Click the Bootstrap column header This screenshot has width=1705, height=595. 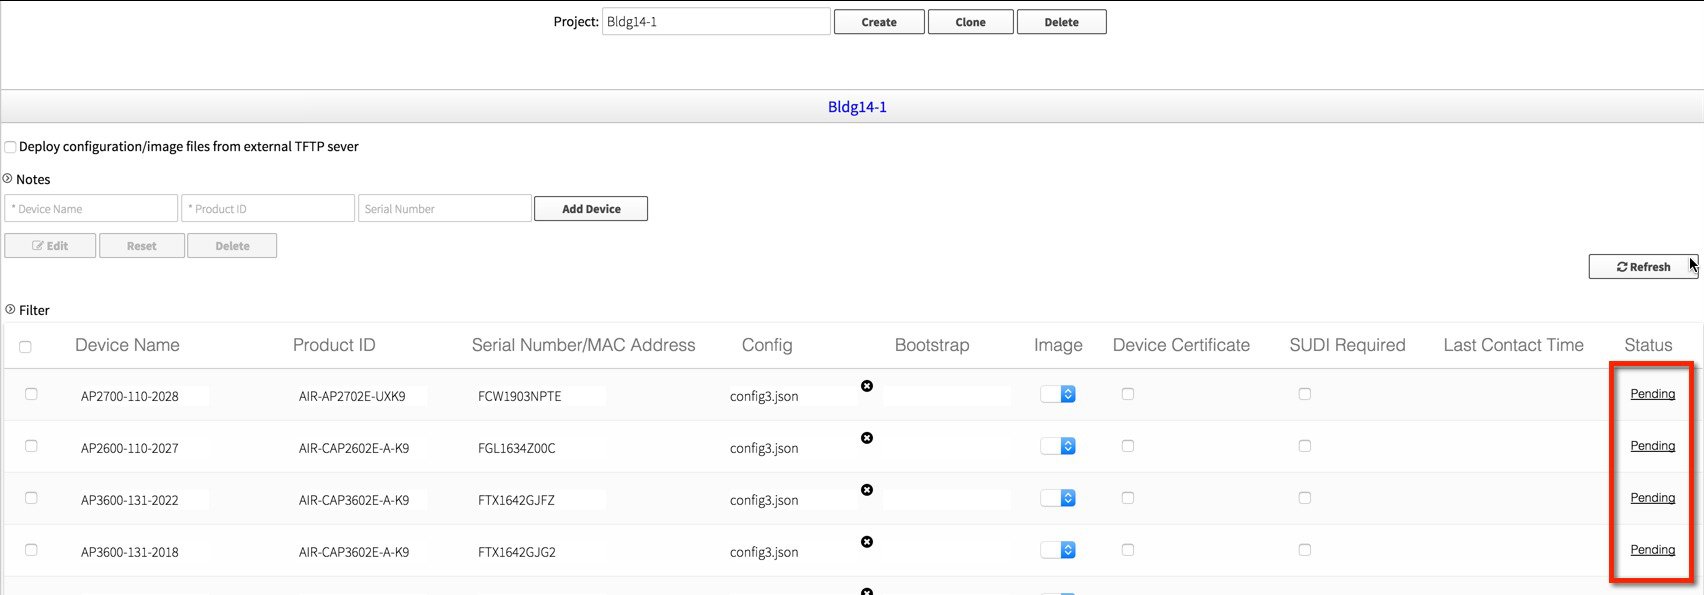tap(932, 345)
